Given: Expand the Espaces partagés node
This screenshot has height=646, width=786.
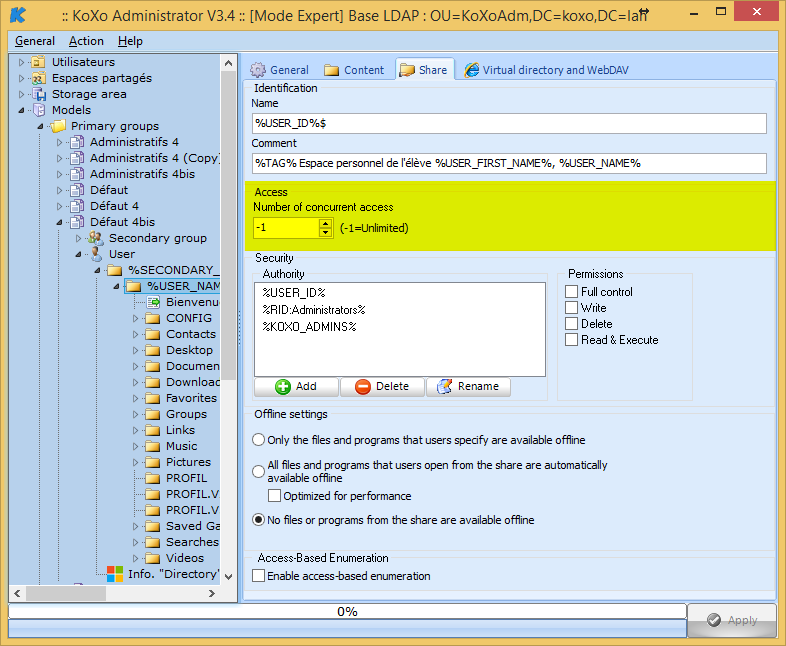Looking at the screenshot, I should coord(22,78).
